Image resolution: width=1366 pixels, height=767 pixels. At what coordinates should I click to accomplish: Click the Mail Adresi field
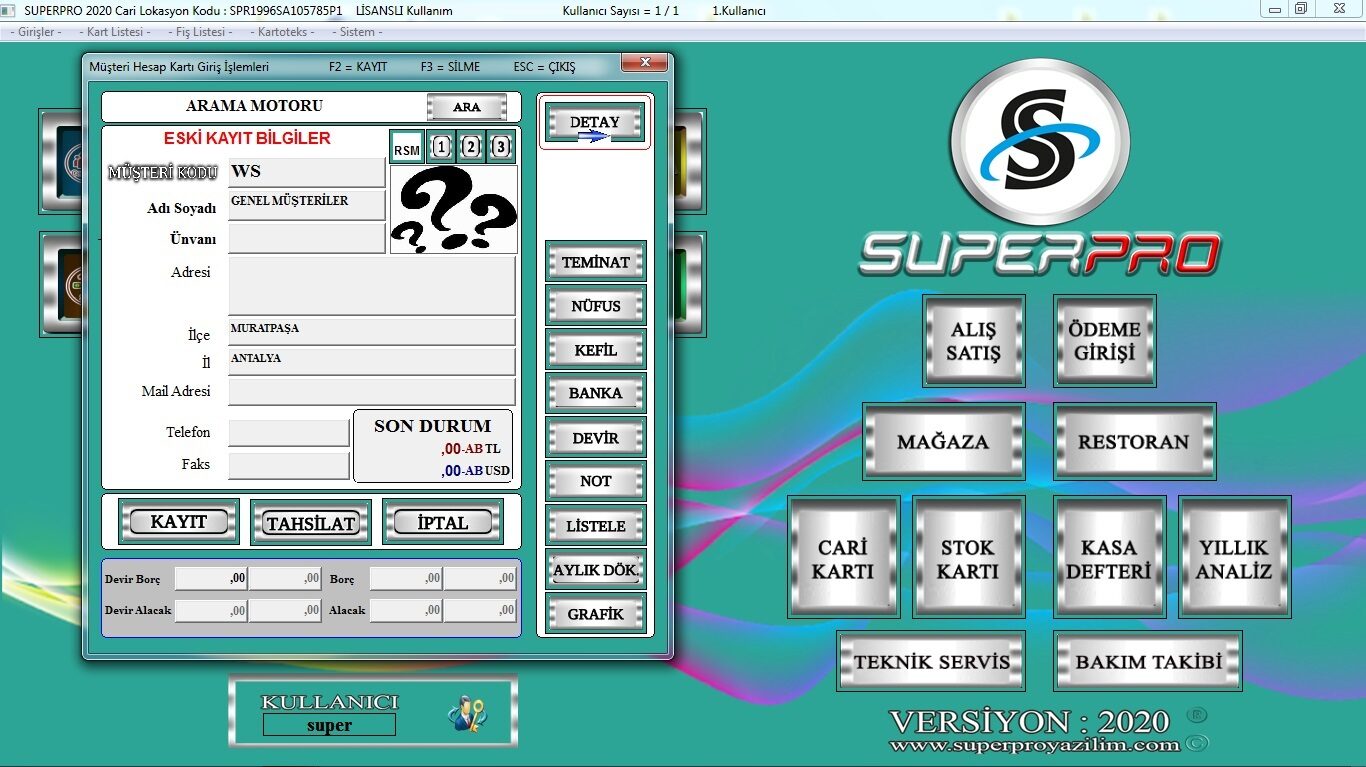[372, 391]
